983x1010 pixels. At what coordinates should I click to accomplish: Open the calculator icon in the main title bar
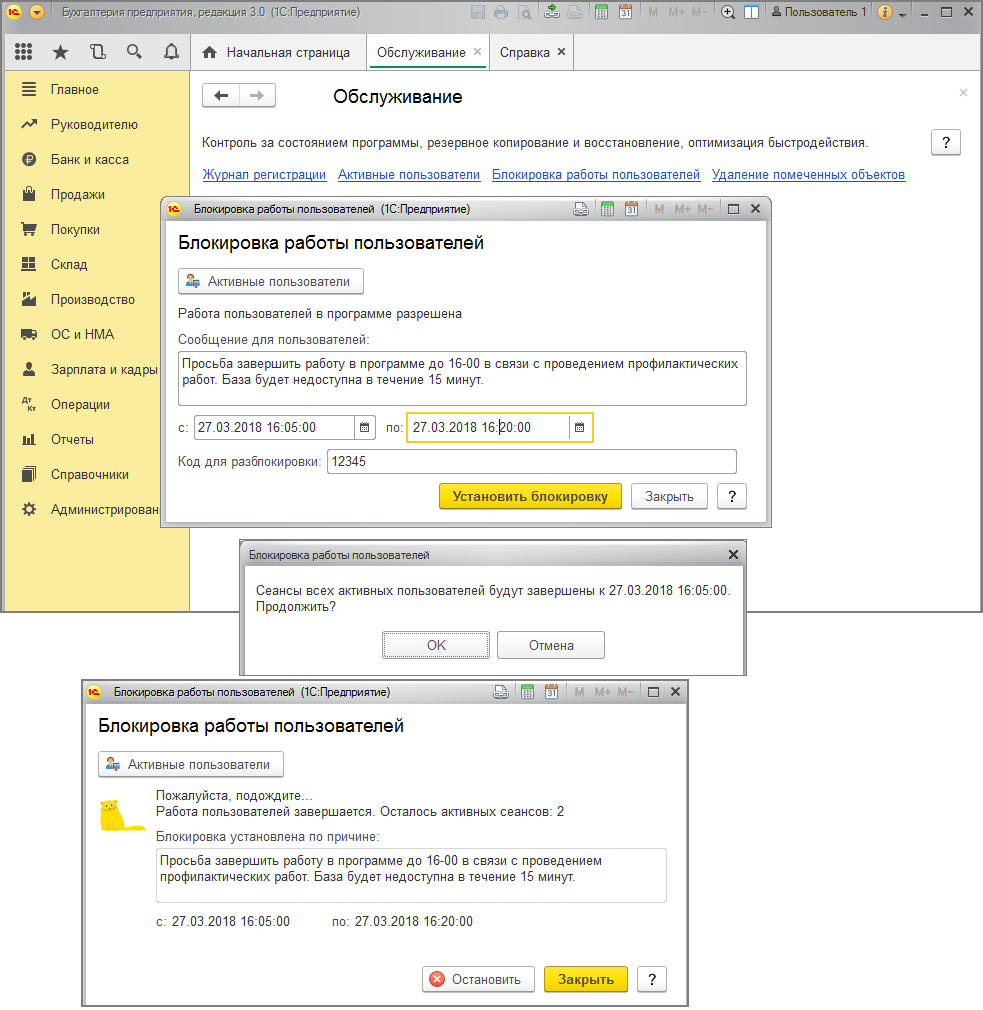point(601,13)
